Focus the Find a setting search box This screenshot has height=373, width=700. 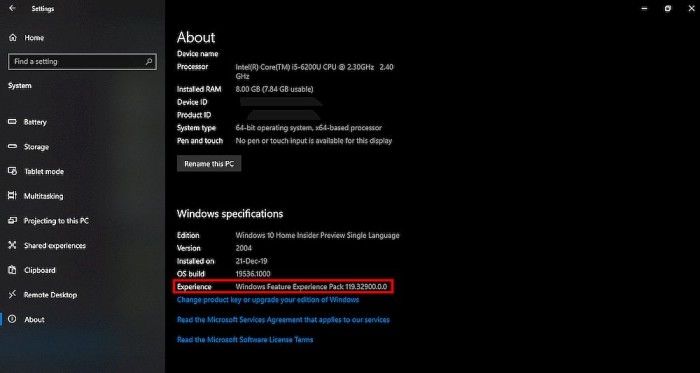click(82, 62)
